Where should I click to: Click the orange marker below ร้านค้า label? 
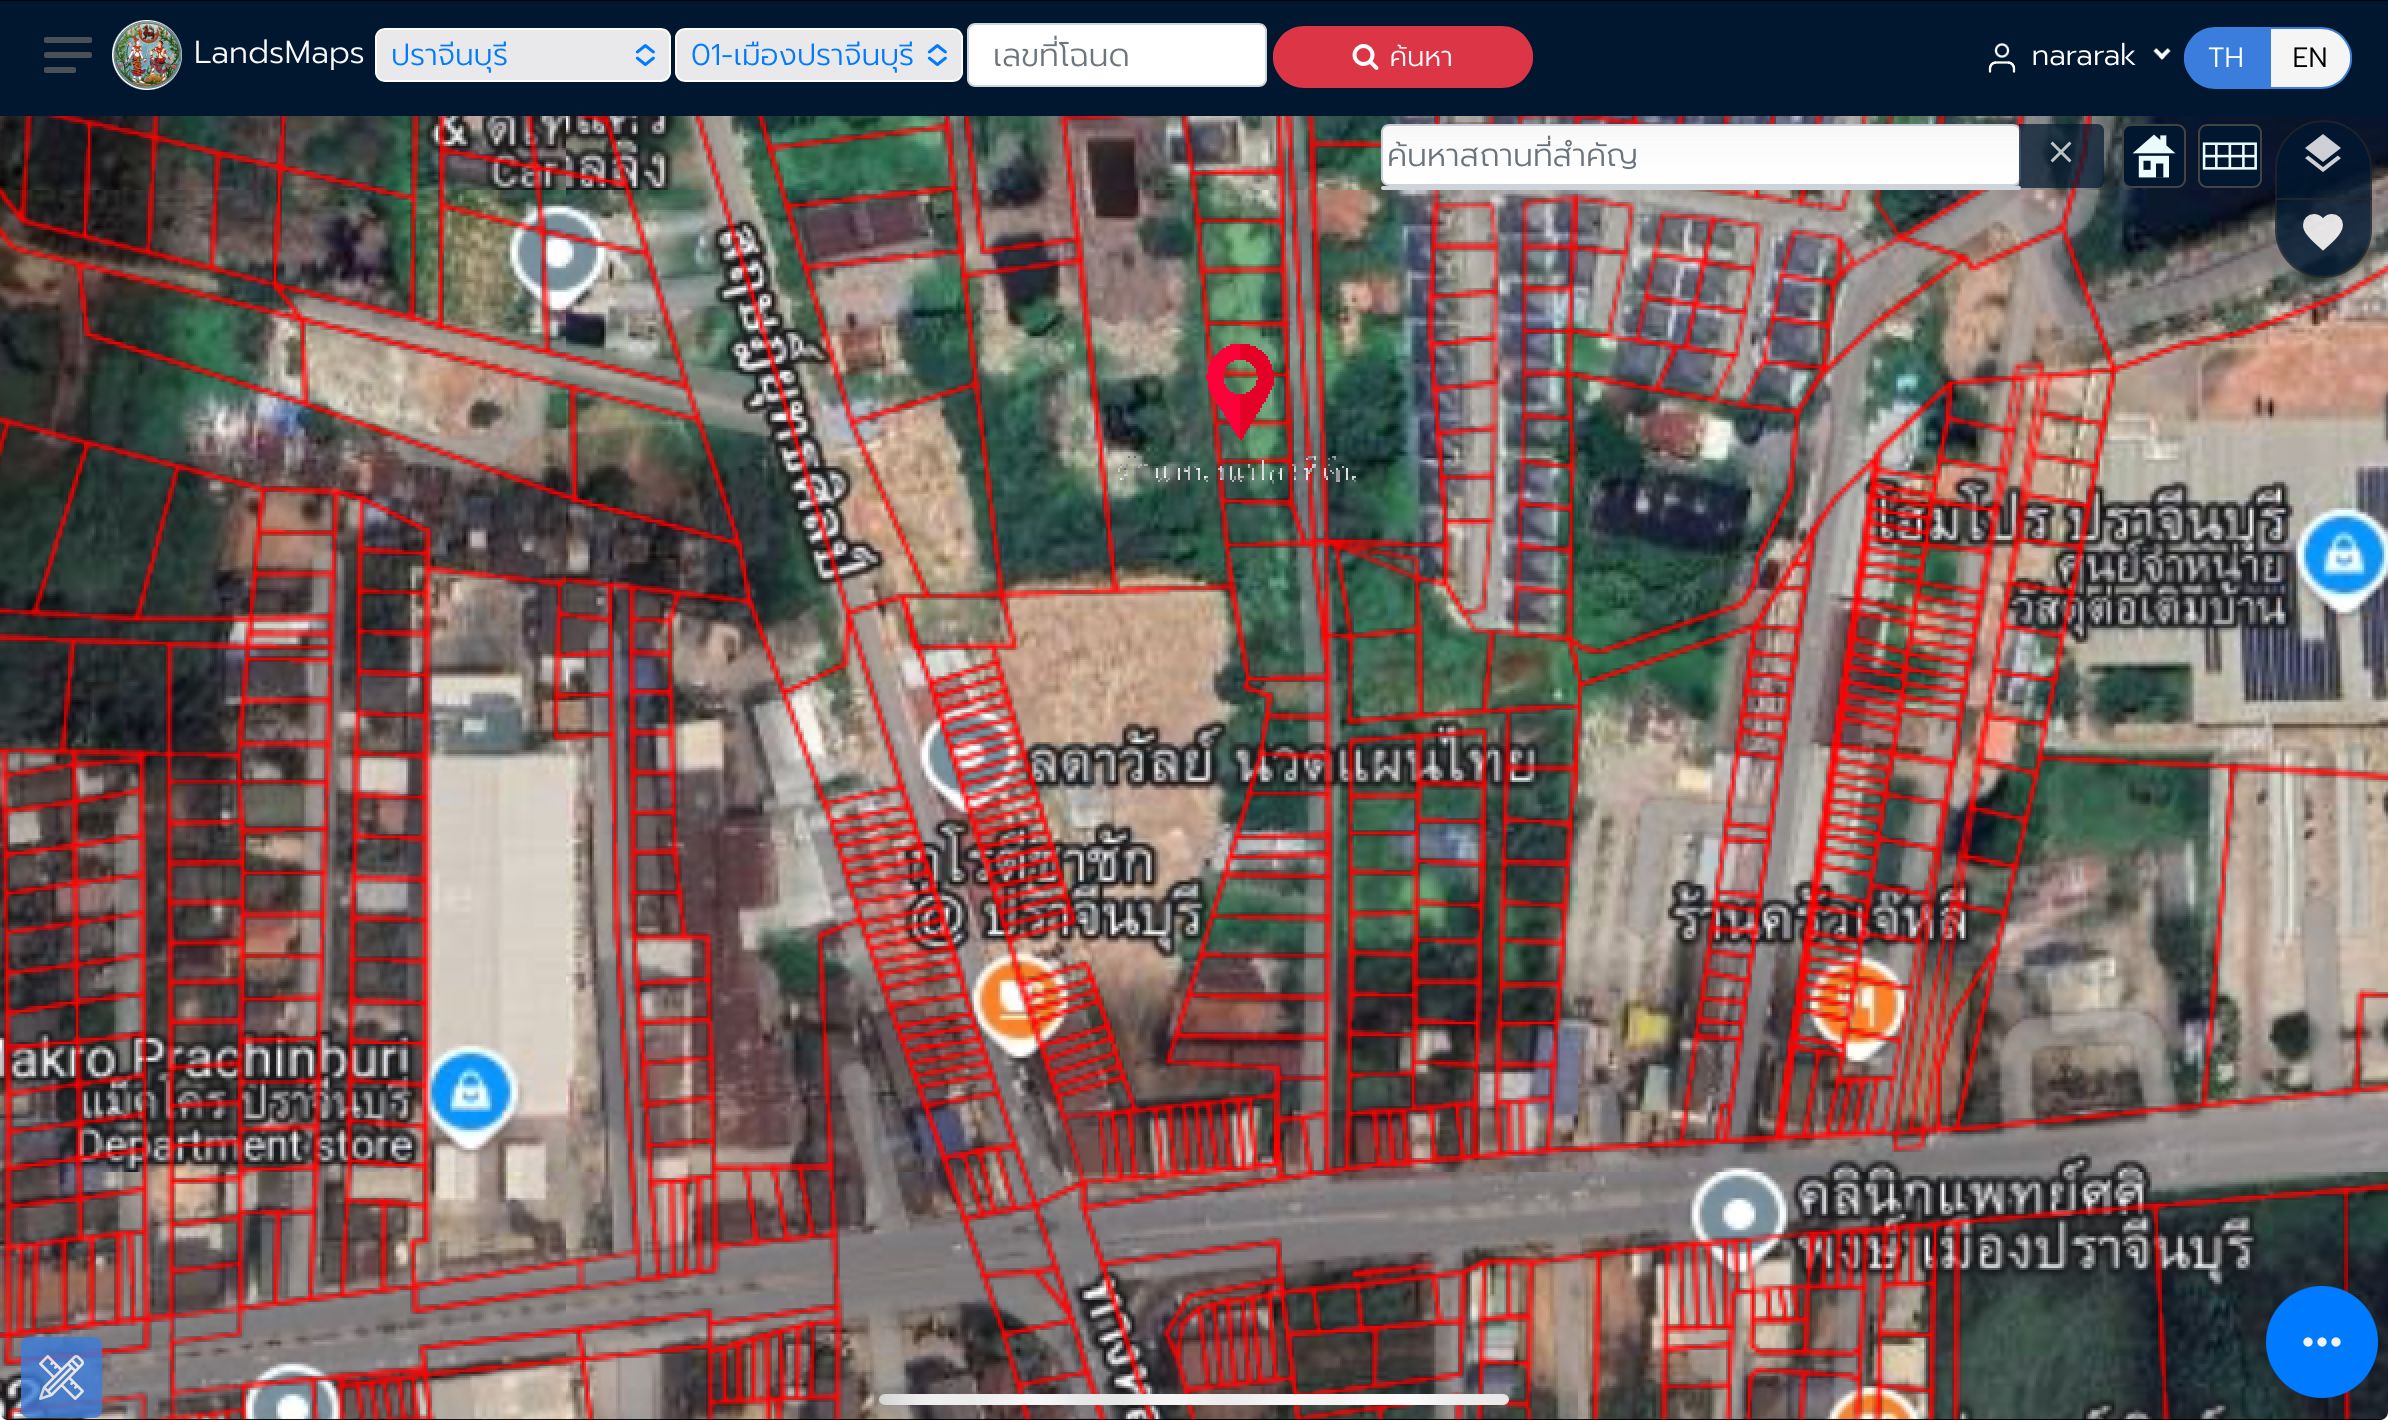pos(1858,1006)
